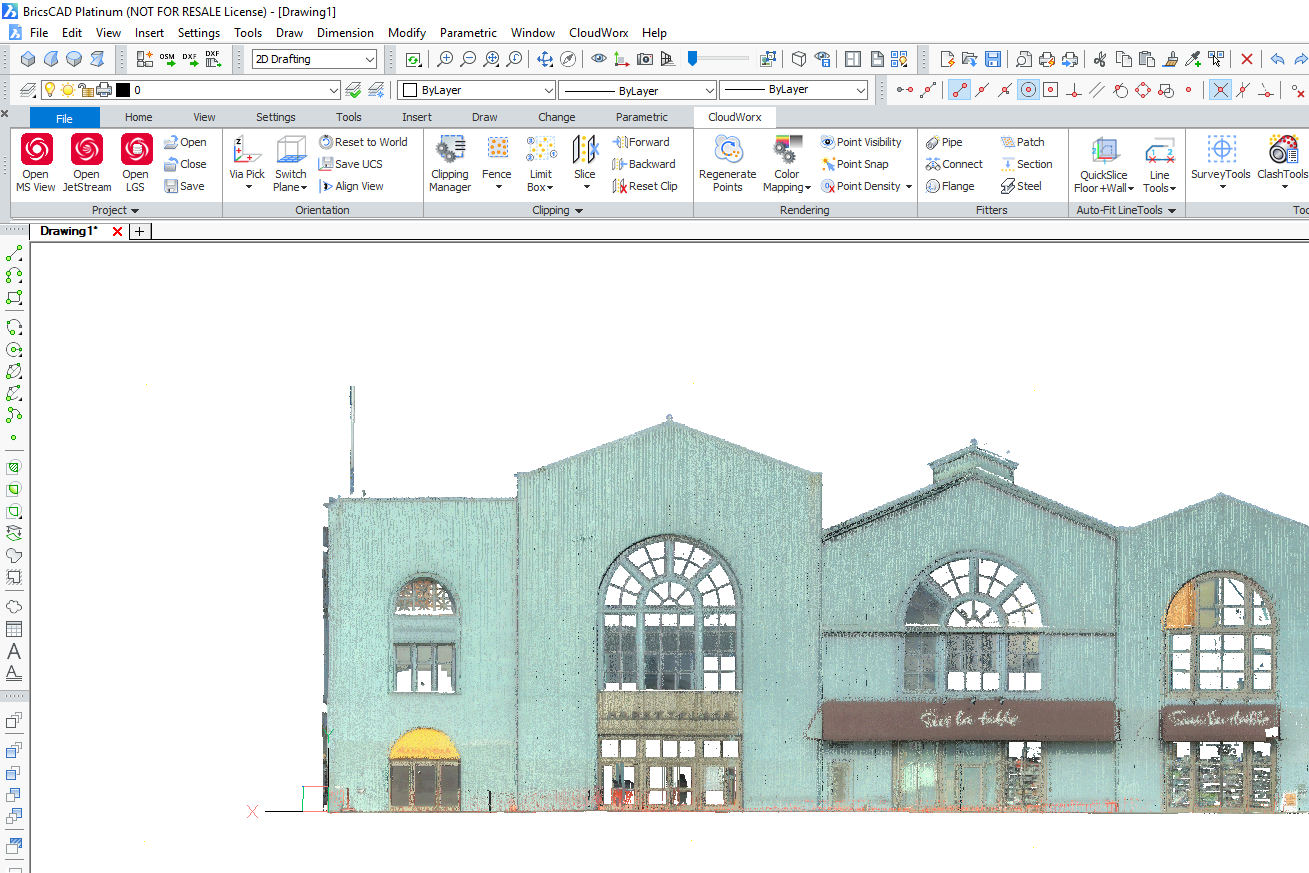Open the Clipping Manager
This screenshot has height=873, width=1309.
[450, 165]
